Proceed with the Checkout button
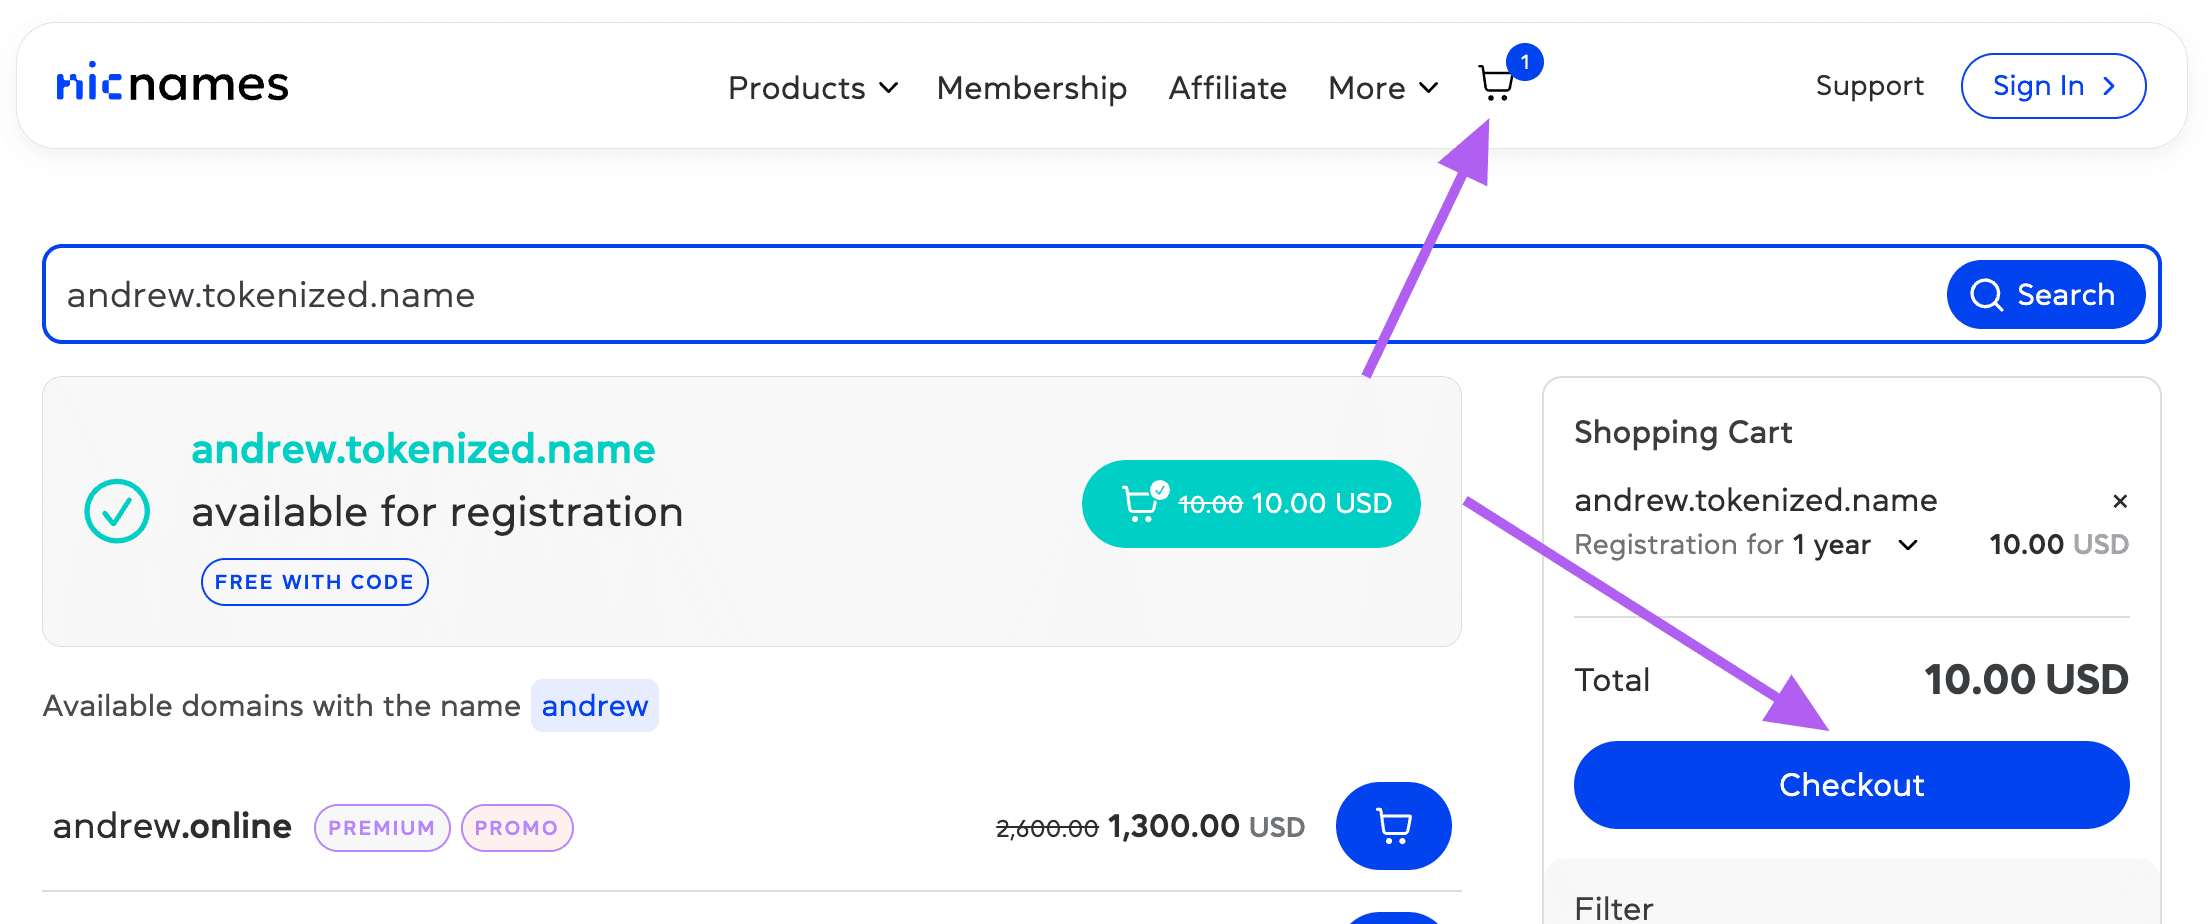The height and width of the screenshot is (924, 2208). pyautogui.click(x=1851, y=785)
